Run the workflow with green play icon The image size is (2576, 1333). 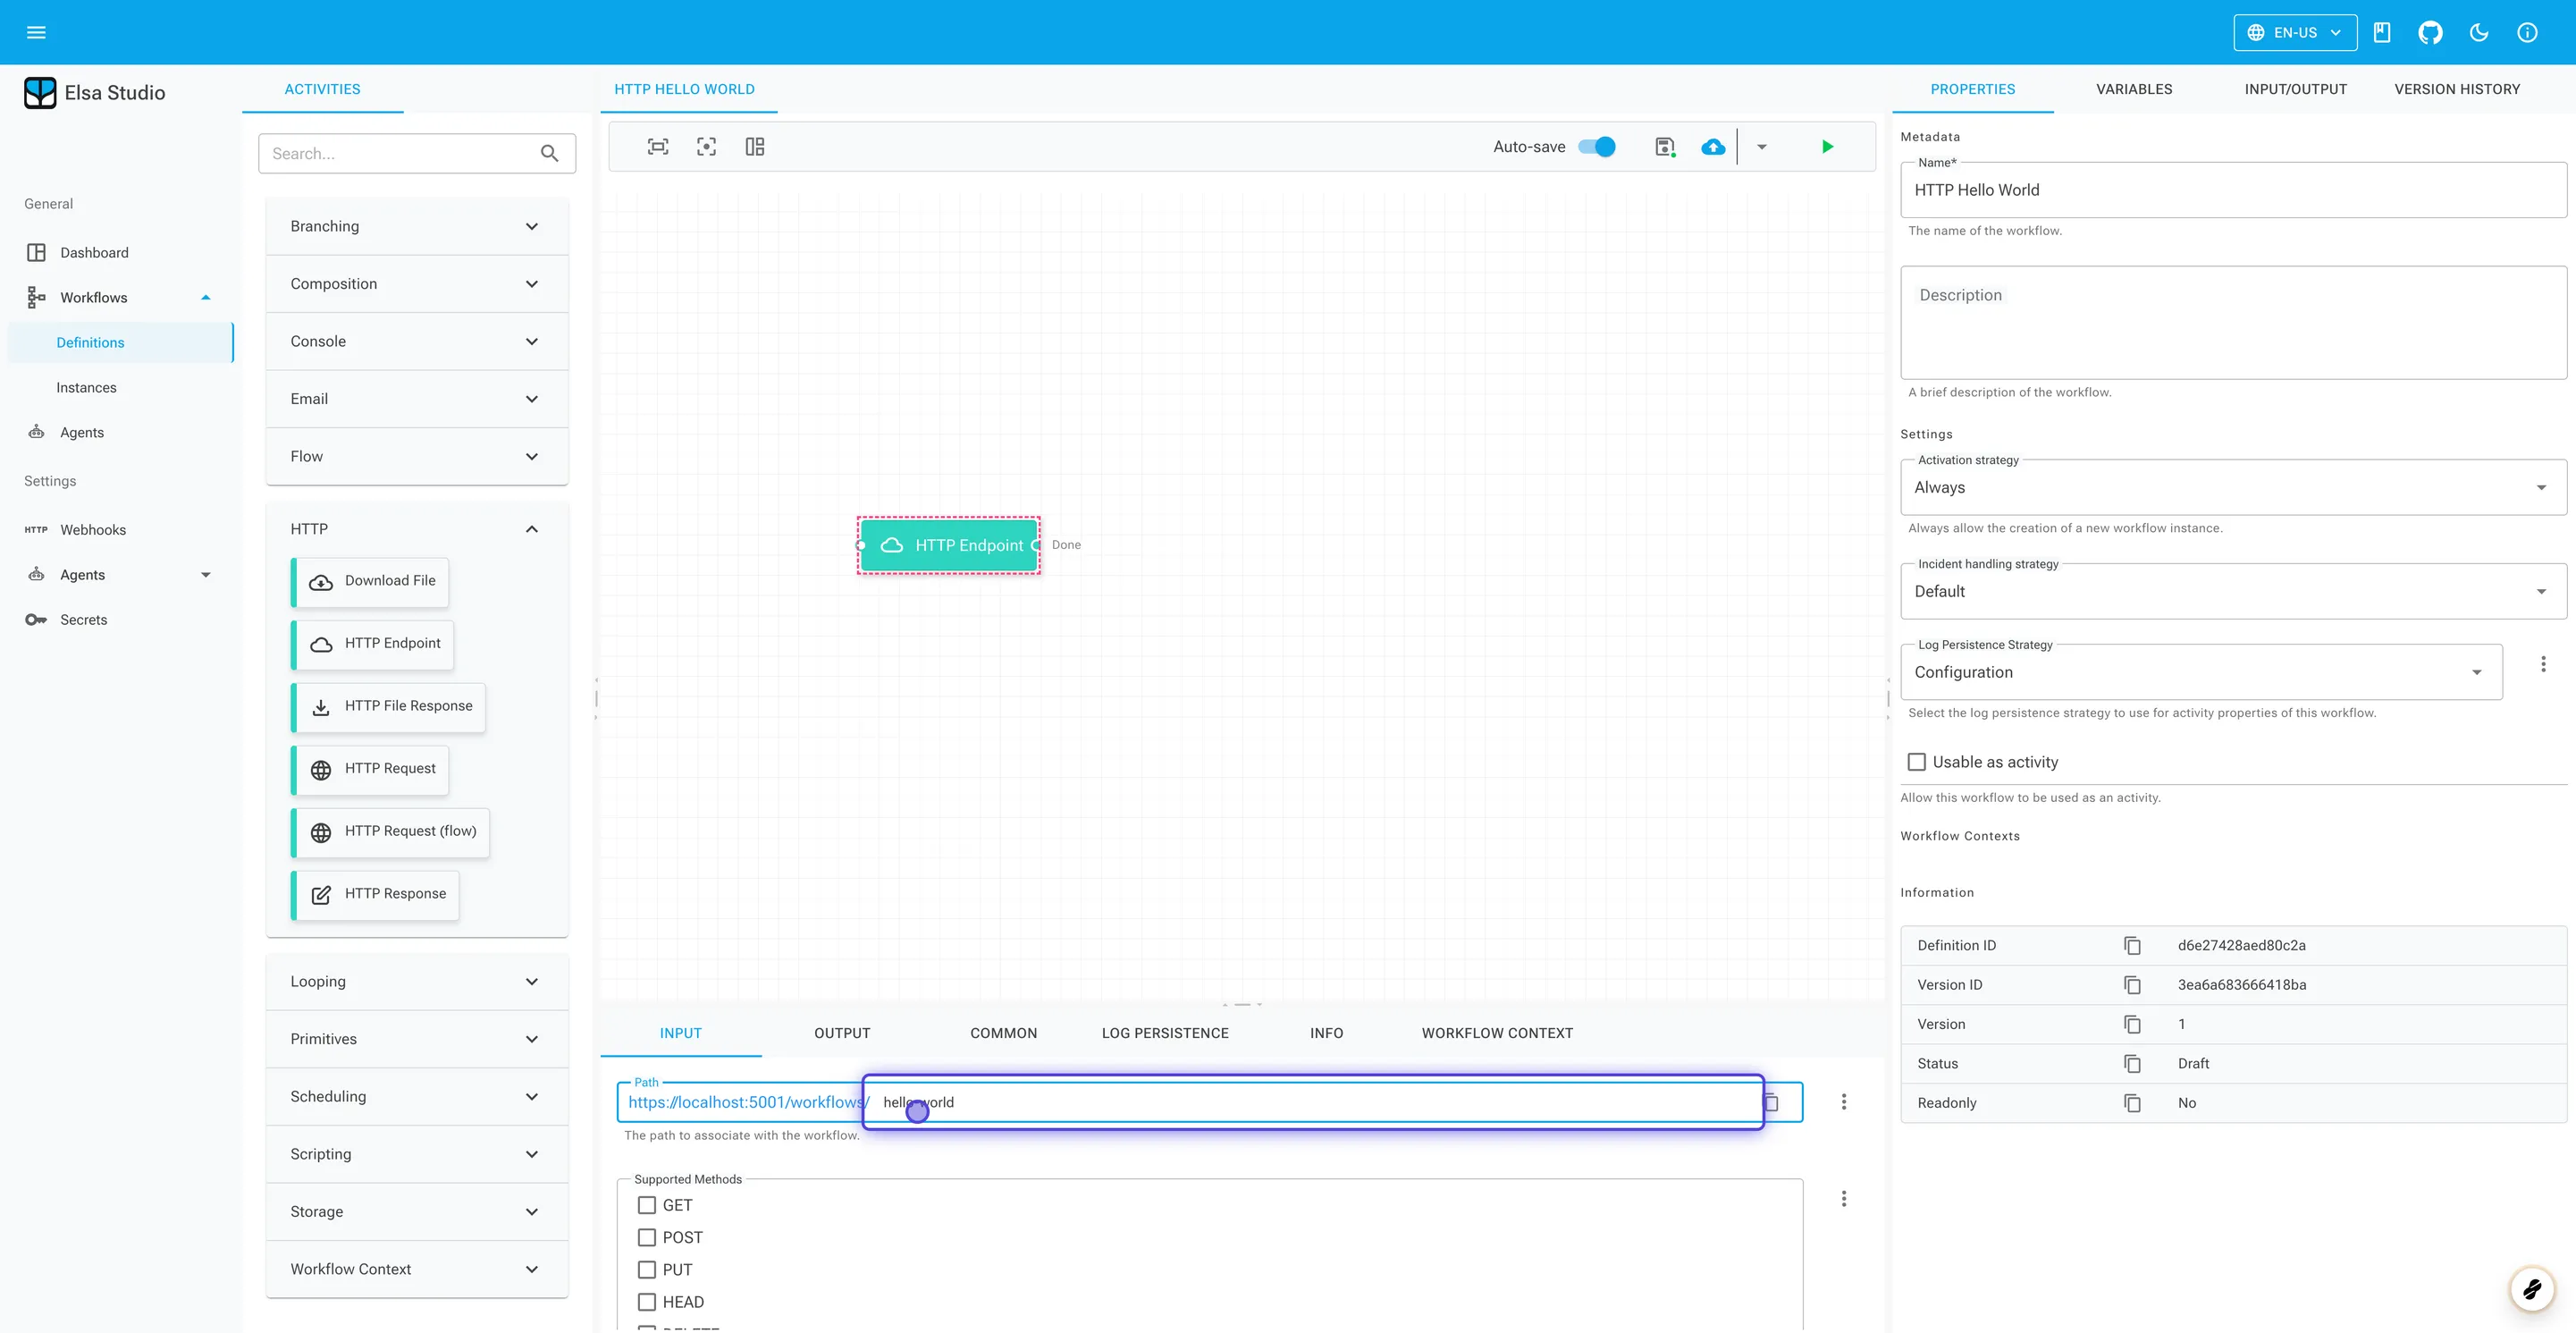click(x=1827, y=147)
